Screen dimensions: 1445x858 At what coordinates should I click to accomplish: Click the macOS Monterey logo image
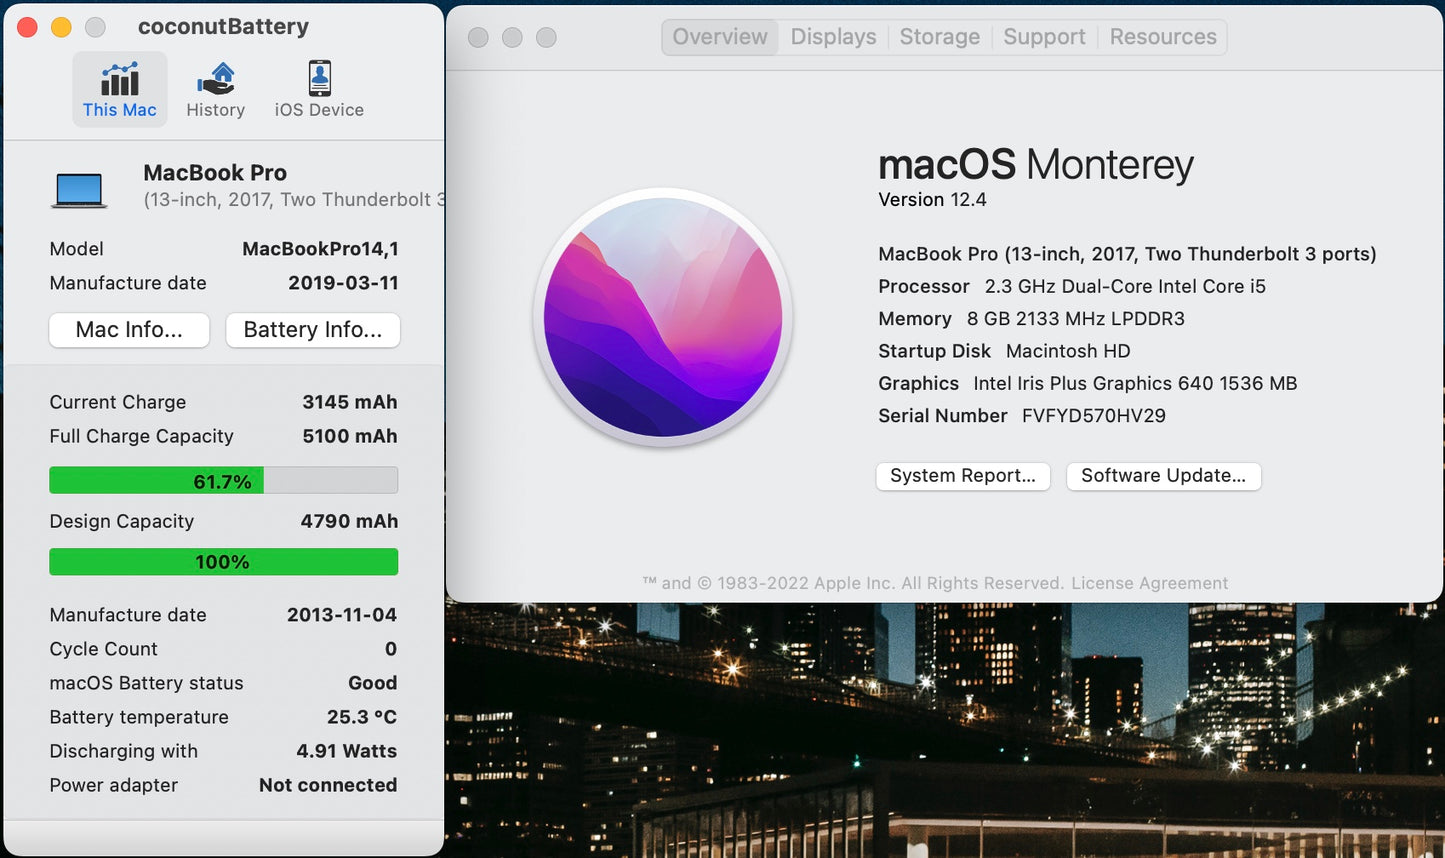click(663, 317)
